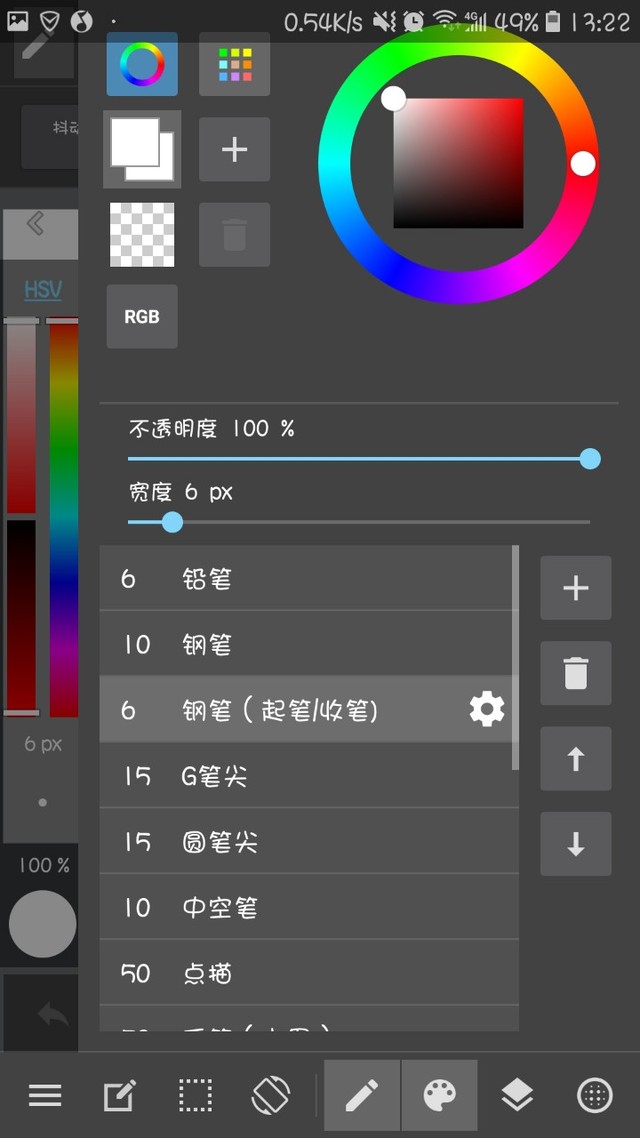Move the selected brush down
The width and height of the screenshot is (640, 1138).
575,843
